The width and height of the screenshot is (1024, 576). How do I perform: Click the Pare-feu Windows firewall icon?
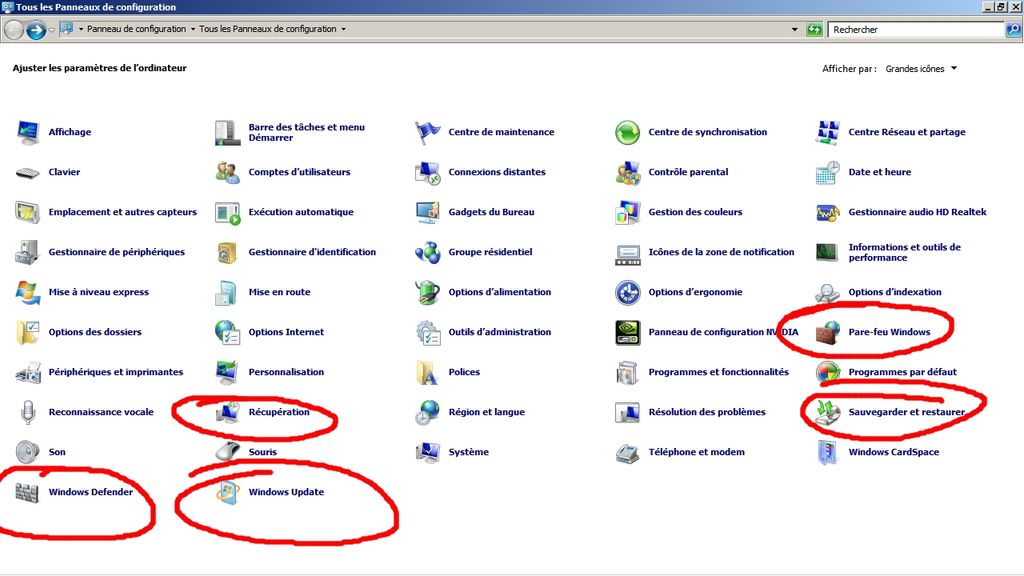(828, 332)
